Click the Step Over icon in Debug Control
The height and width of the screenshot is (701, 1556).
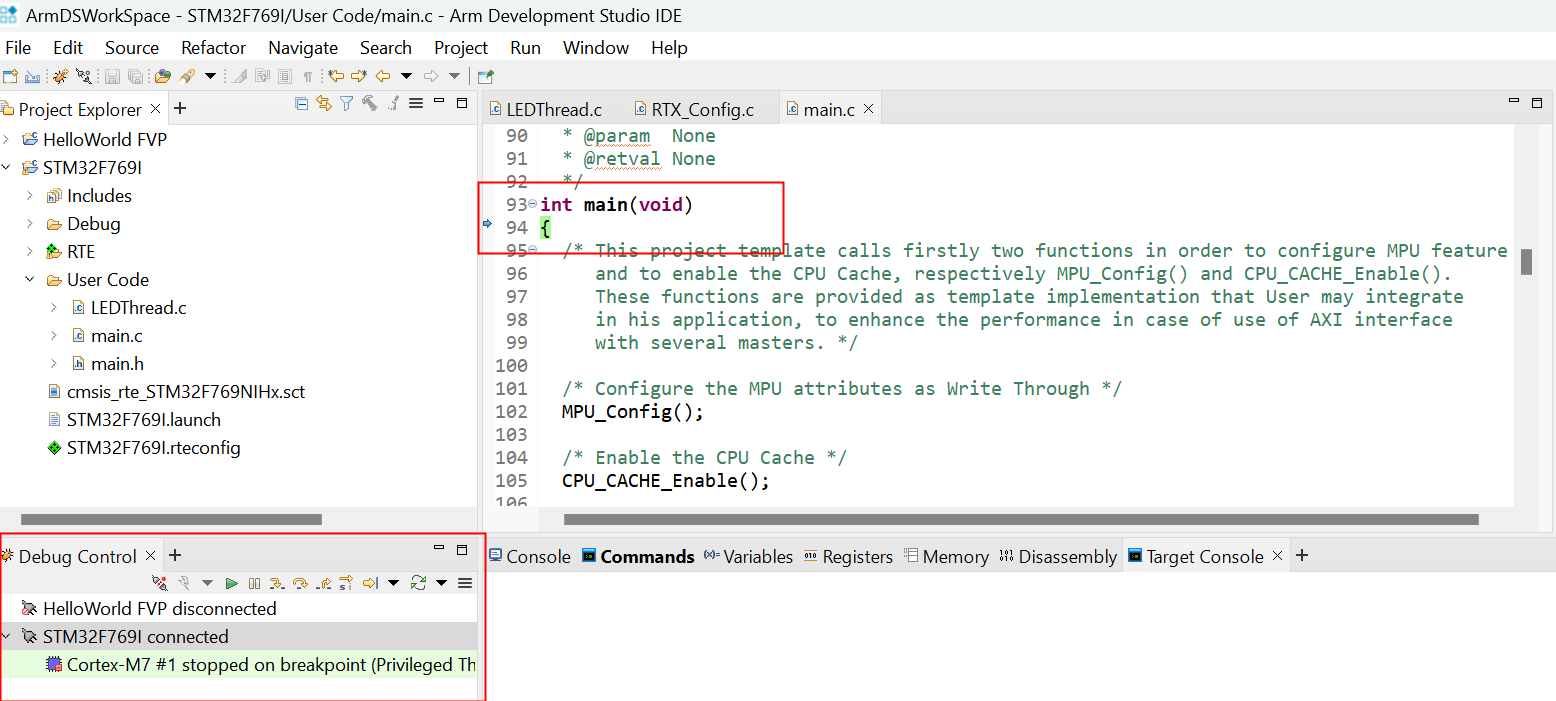tap(299, 583)
